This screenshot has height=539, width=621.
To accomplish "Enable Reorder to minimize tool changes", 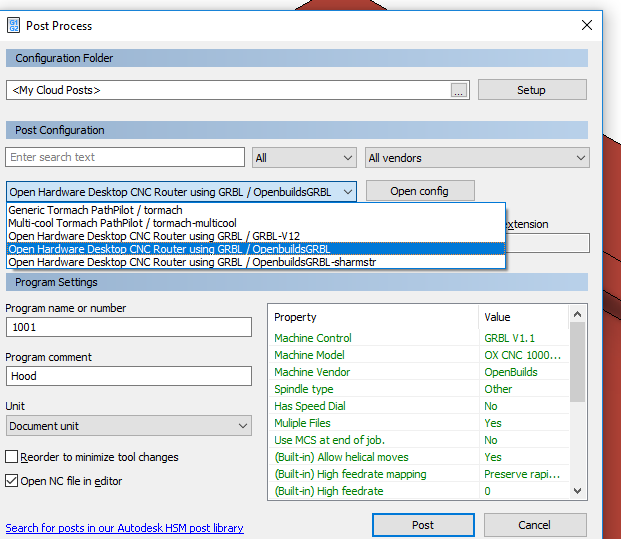I will (x=12, y=457).
